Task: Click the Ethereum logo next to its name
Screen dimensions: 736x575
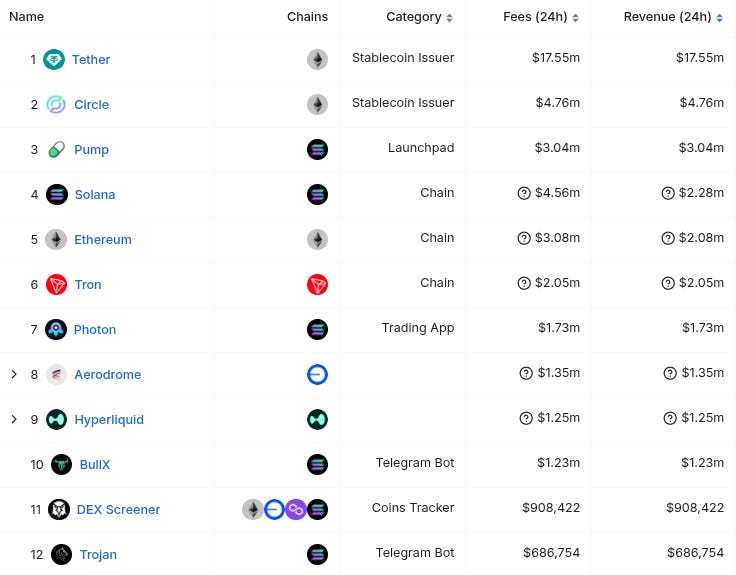Action: coord(56,239)
